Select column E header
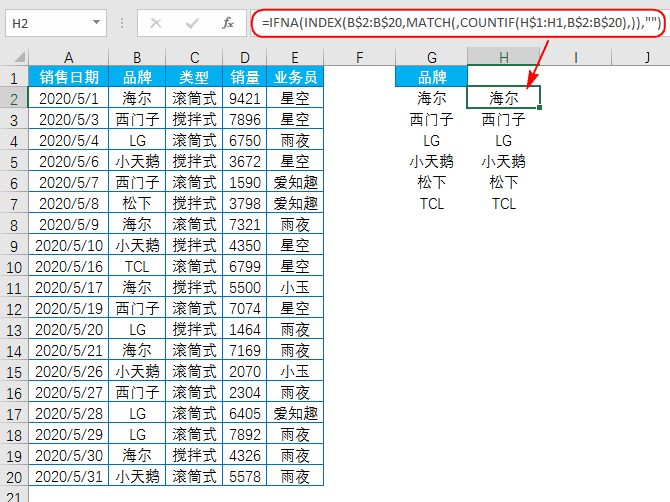 click(295, 57)
